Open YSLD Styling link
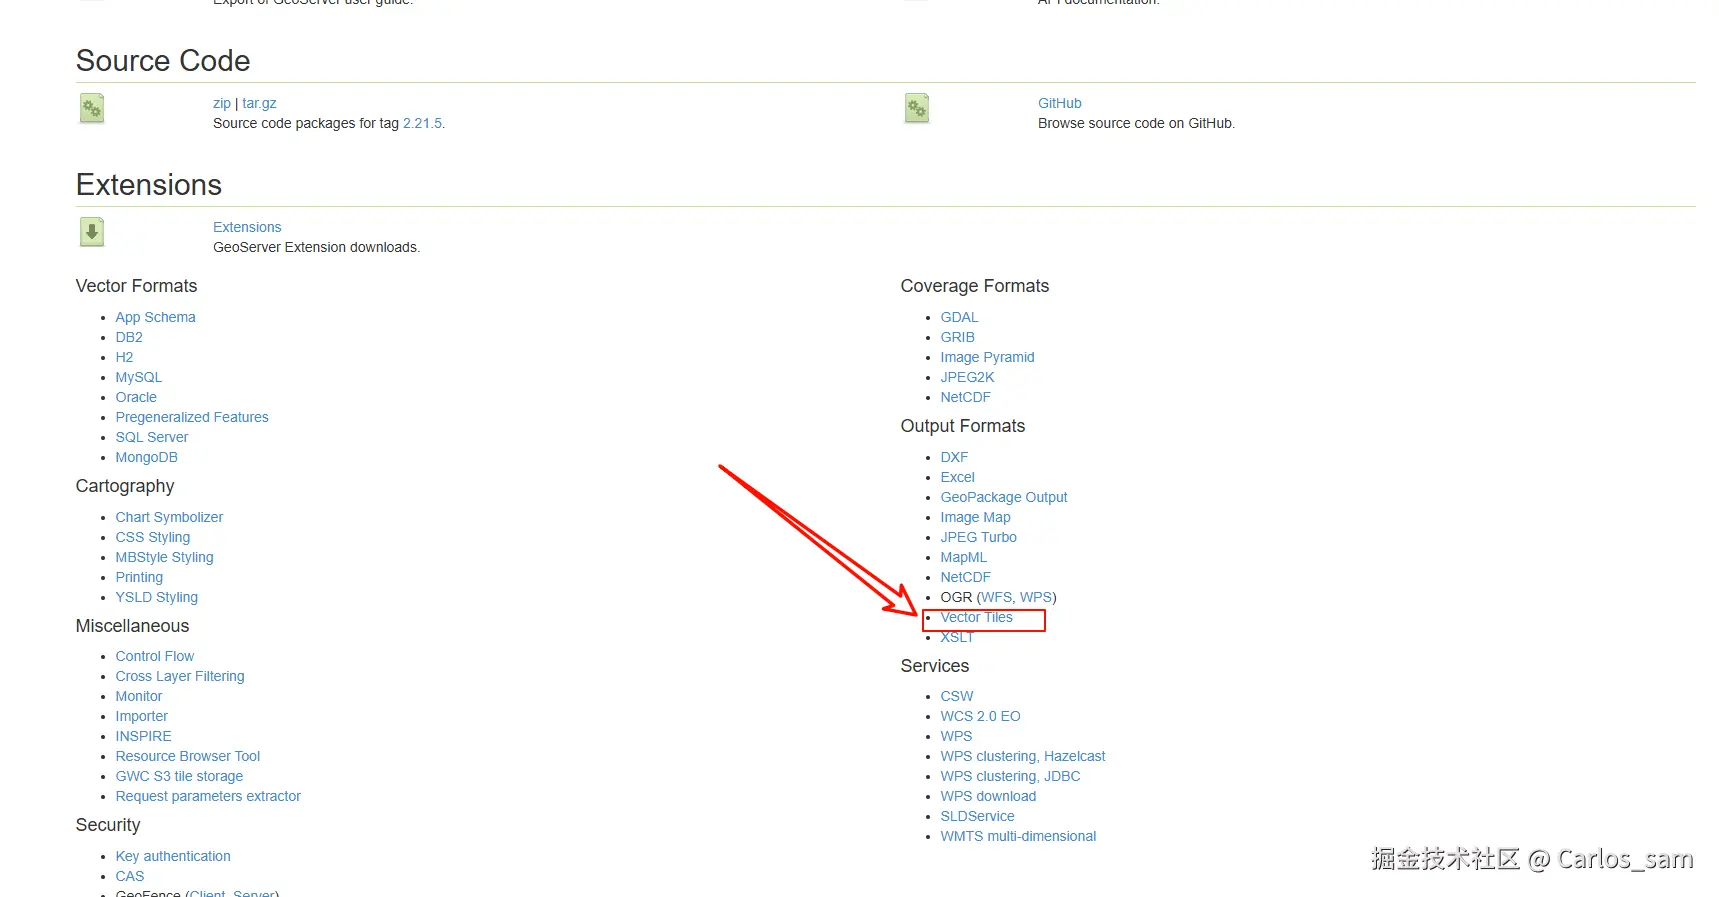1719x897 pixels. (x=156, y=597)
